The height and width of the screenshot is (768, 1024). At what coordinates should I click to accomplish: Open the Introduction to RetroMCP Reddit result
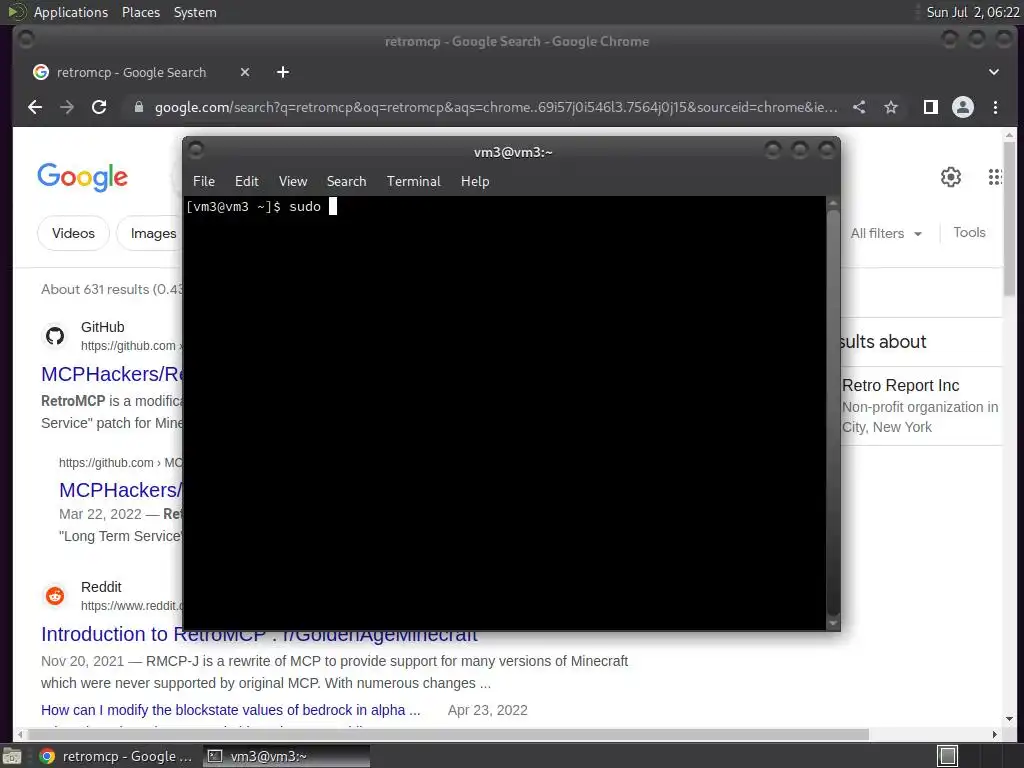pos(259,634)
